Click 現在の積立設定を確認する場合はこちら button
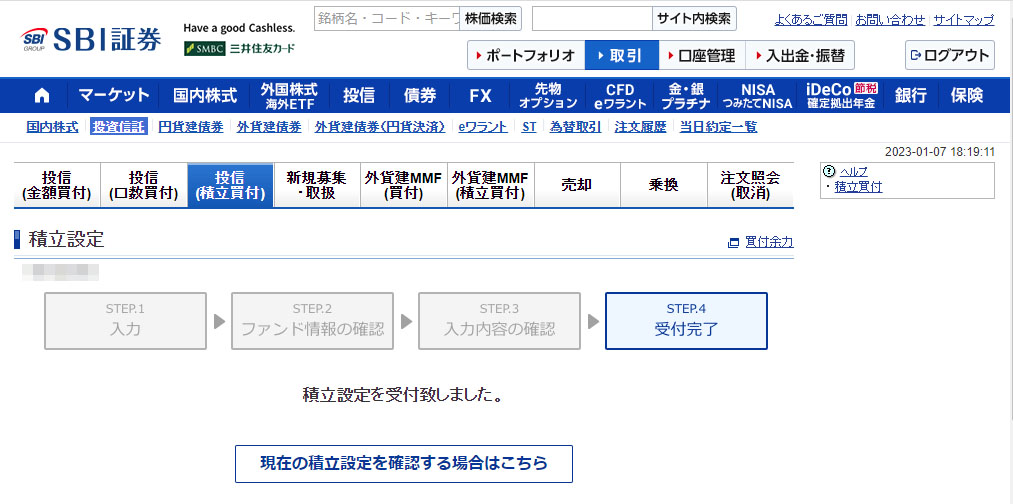Image resolution: width=1013 pixels, height=504 pixels. [404, 464]
